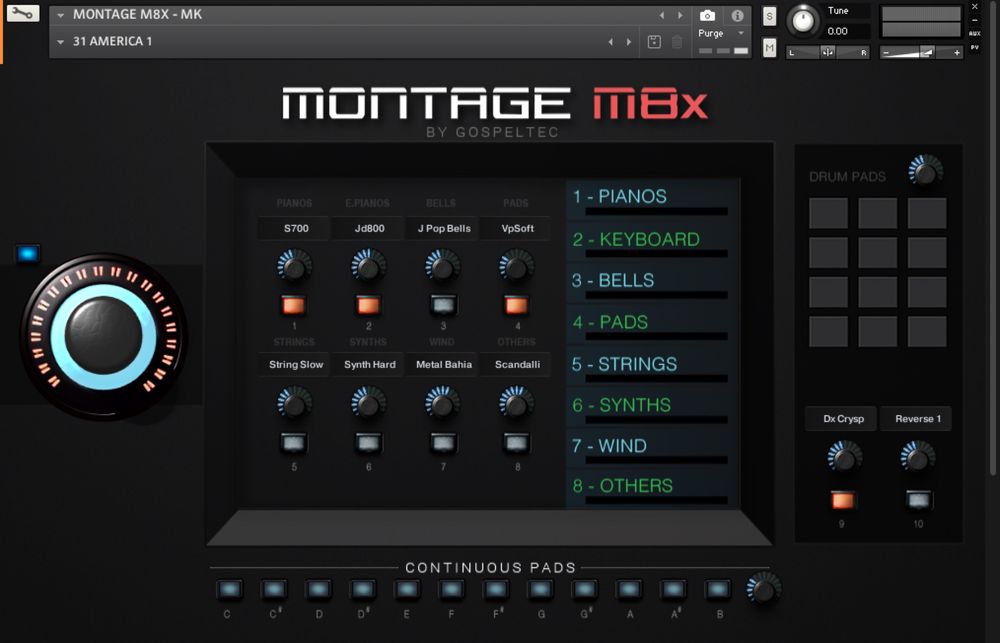
Task: Open the VpSoft pad sound selector
Action: click(517, 228)
